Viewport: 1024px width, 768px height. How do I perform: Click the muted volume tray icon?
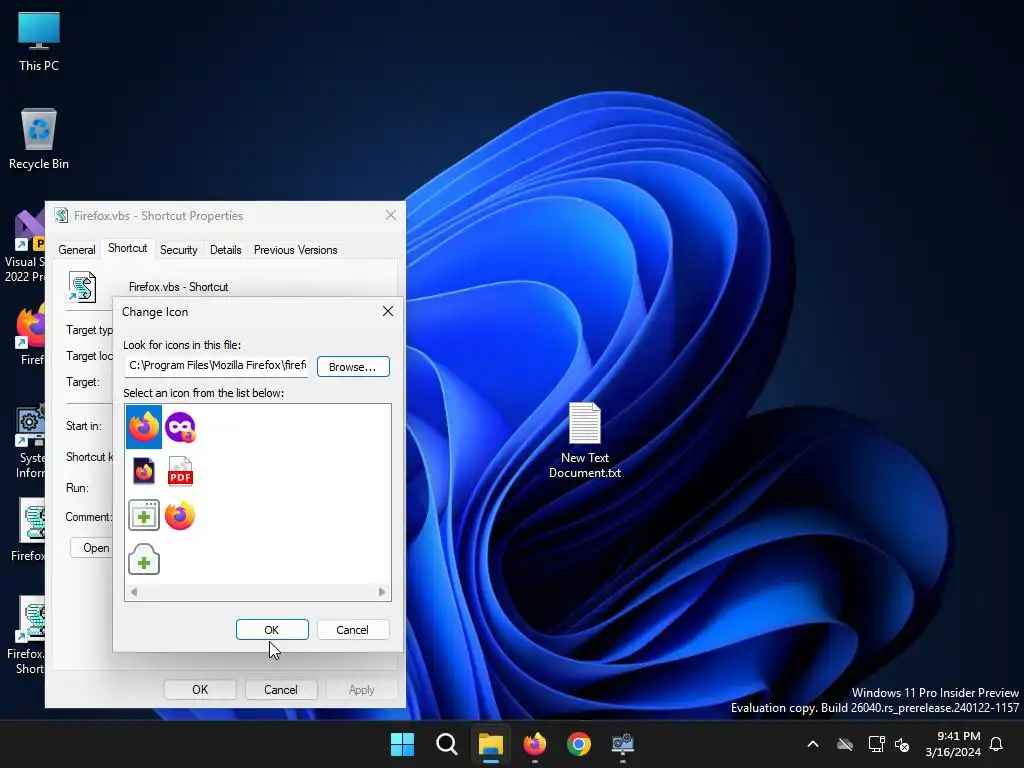pyautogui.click(x=902, y=744)
